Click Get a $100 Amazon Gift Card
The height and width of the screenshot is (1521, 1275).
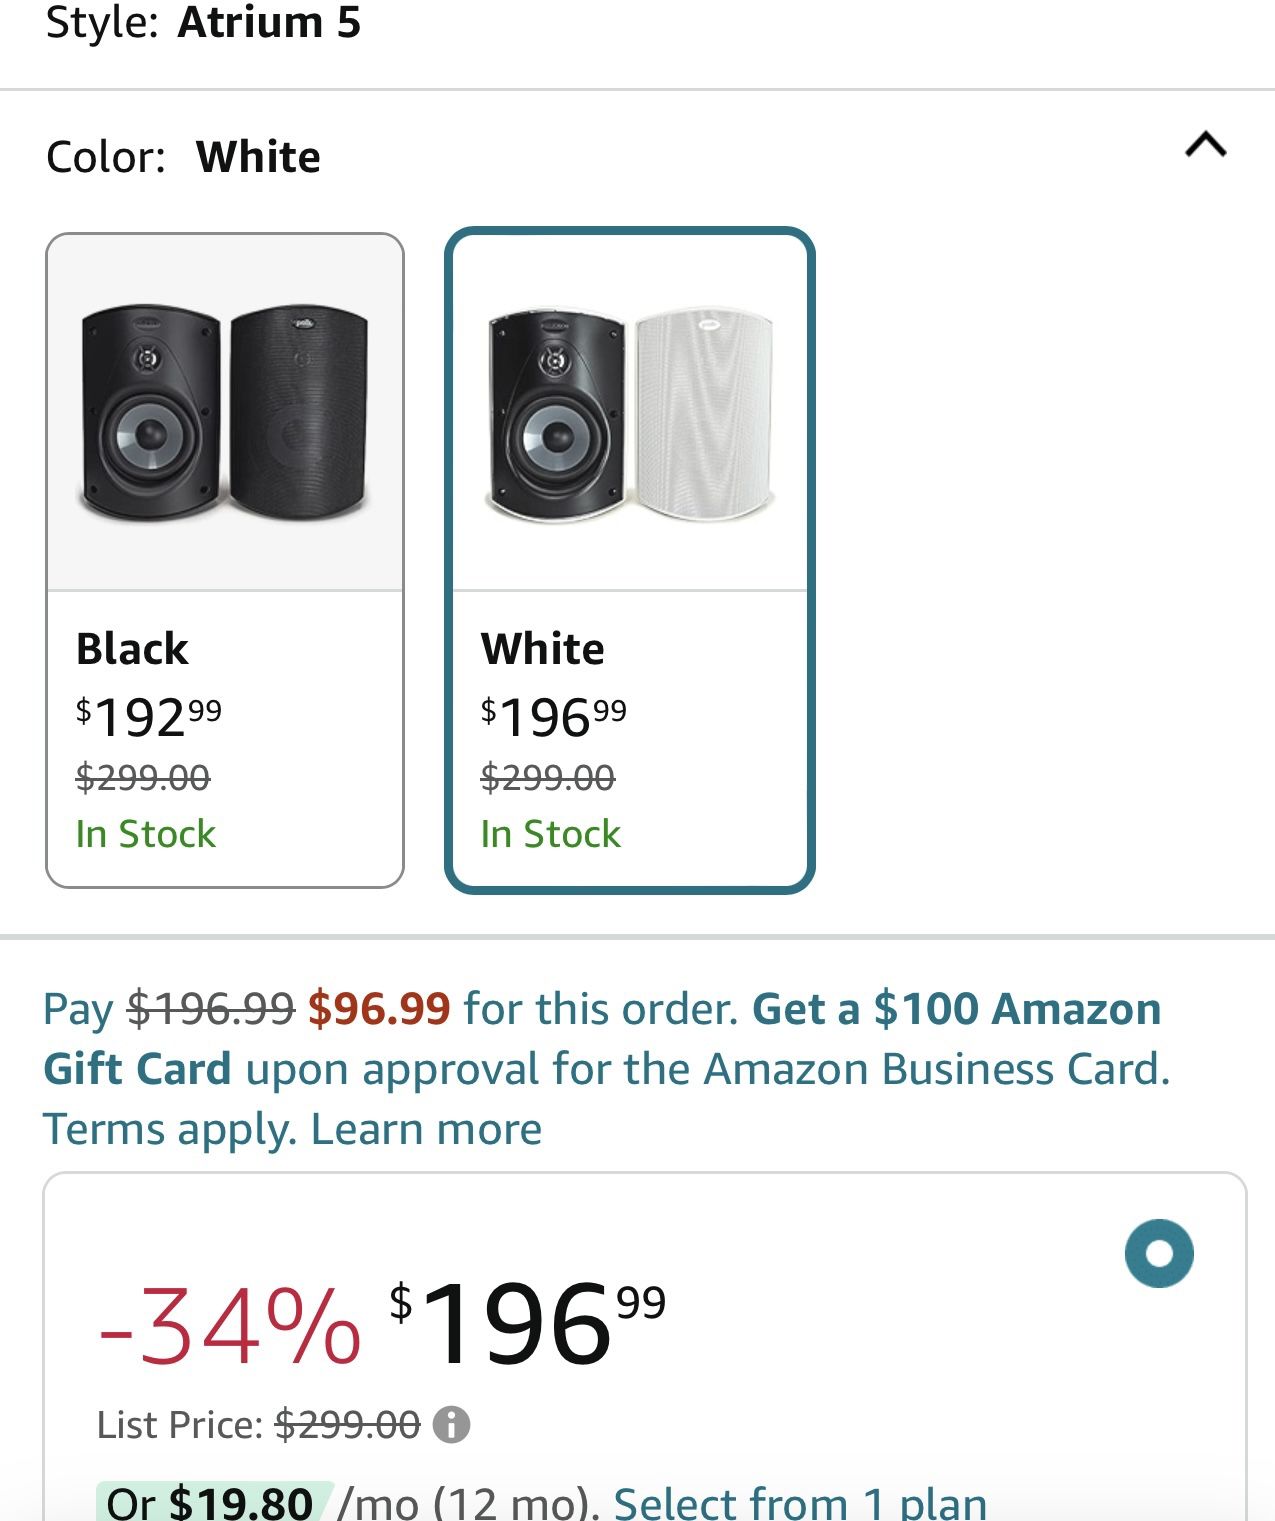point(956,1009)
